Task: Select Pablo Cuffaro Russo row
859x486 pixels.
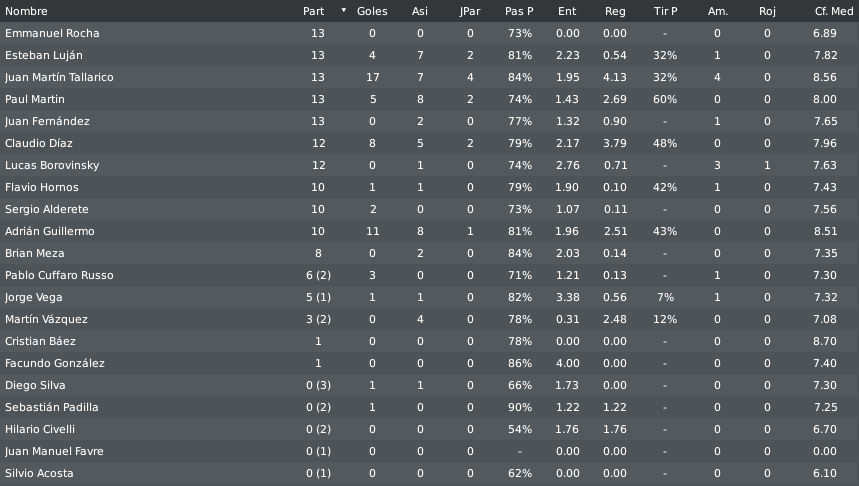Action: (x=430, y=275)
